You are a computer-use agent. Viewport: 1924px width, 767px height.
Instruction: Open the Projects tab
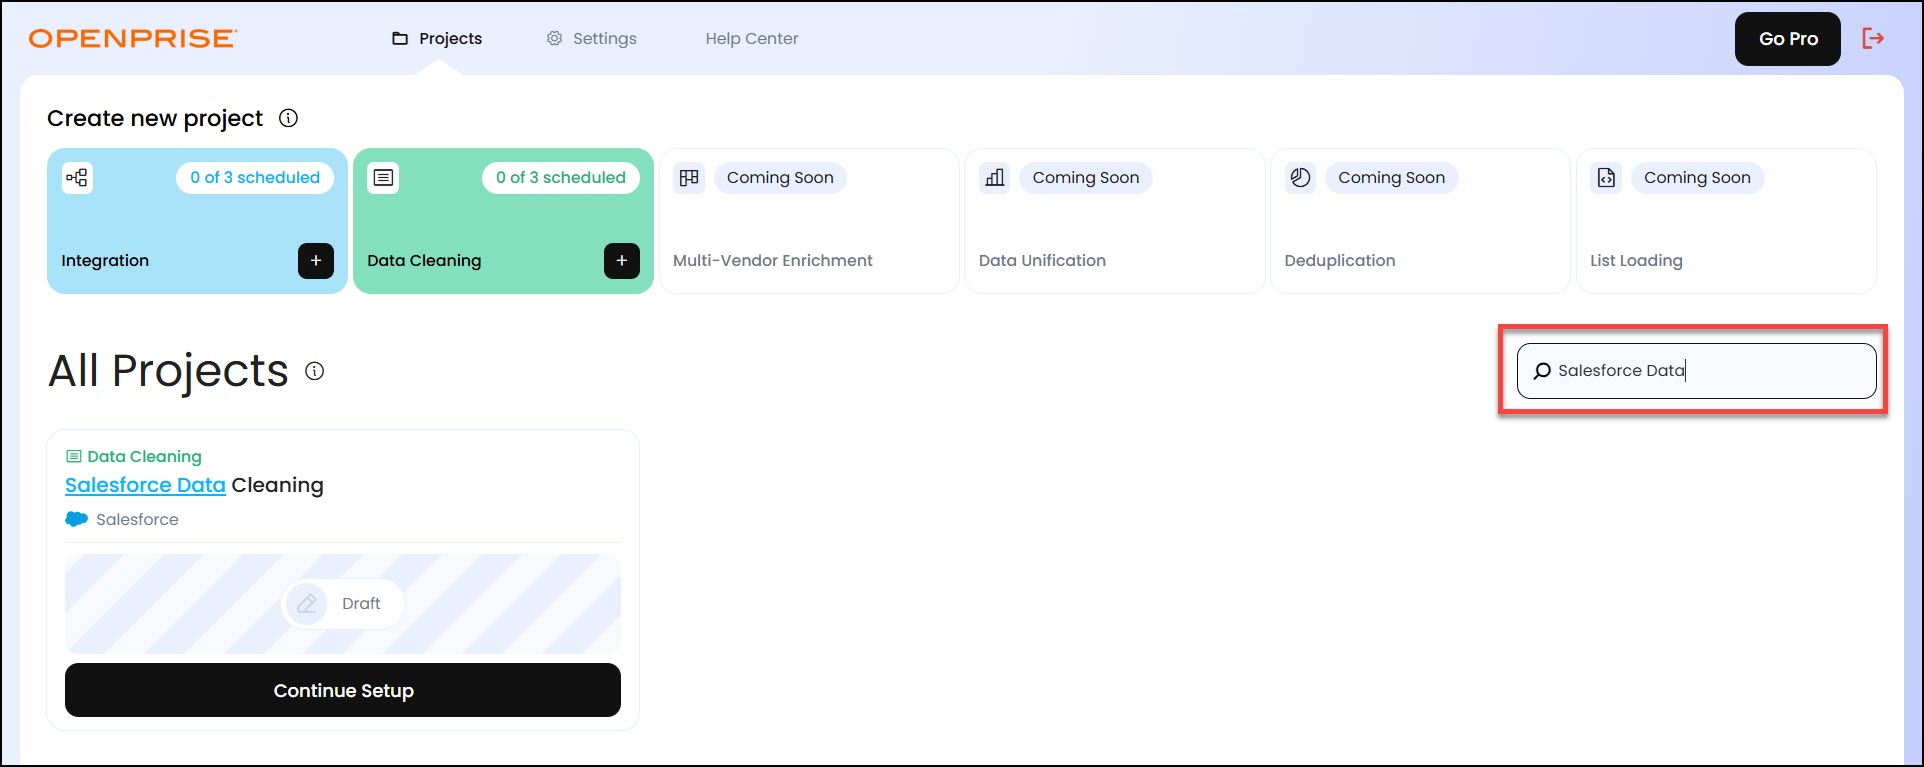point(437,39)
